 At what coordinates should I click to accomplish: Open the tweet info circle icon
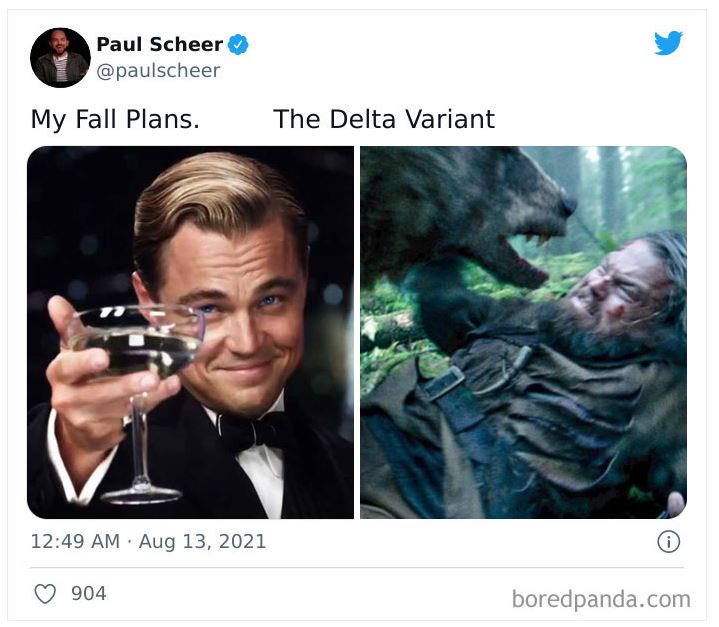668,542
